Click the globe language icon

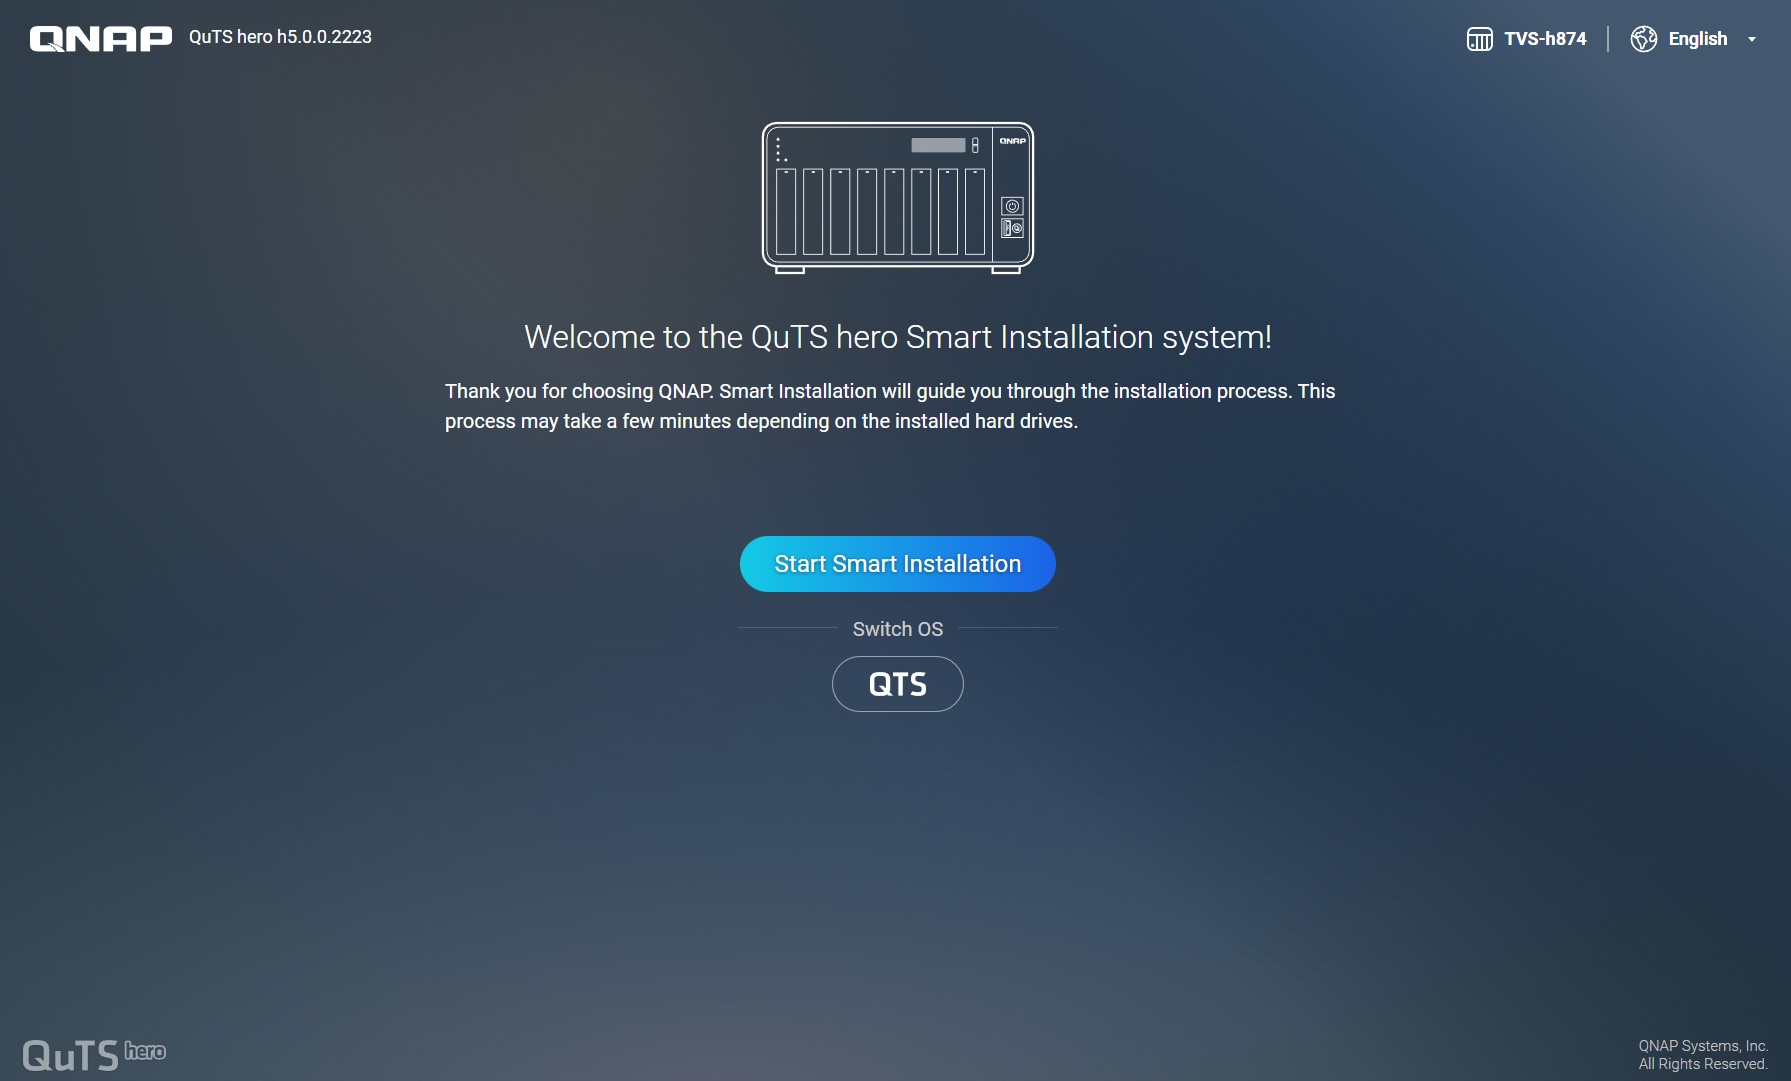click(x=1643, y=39)
